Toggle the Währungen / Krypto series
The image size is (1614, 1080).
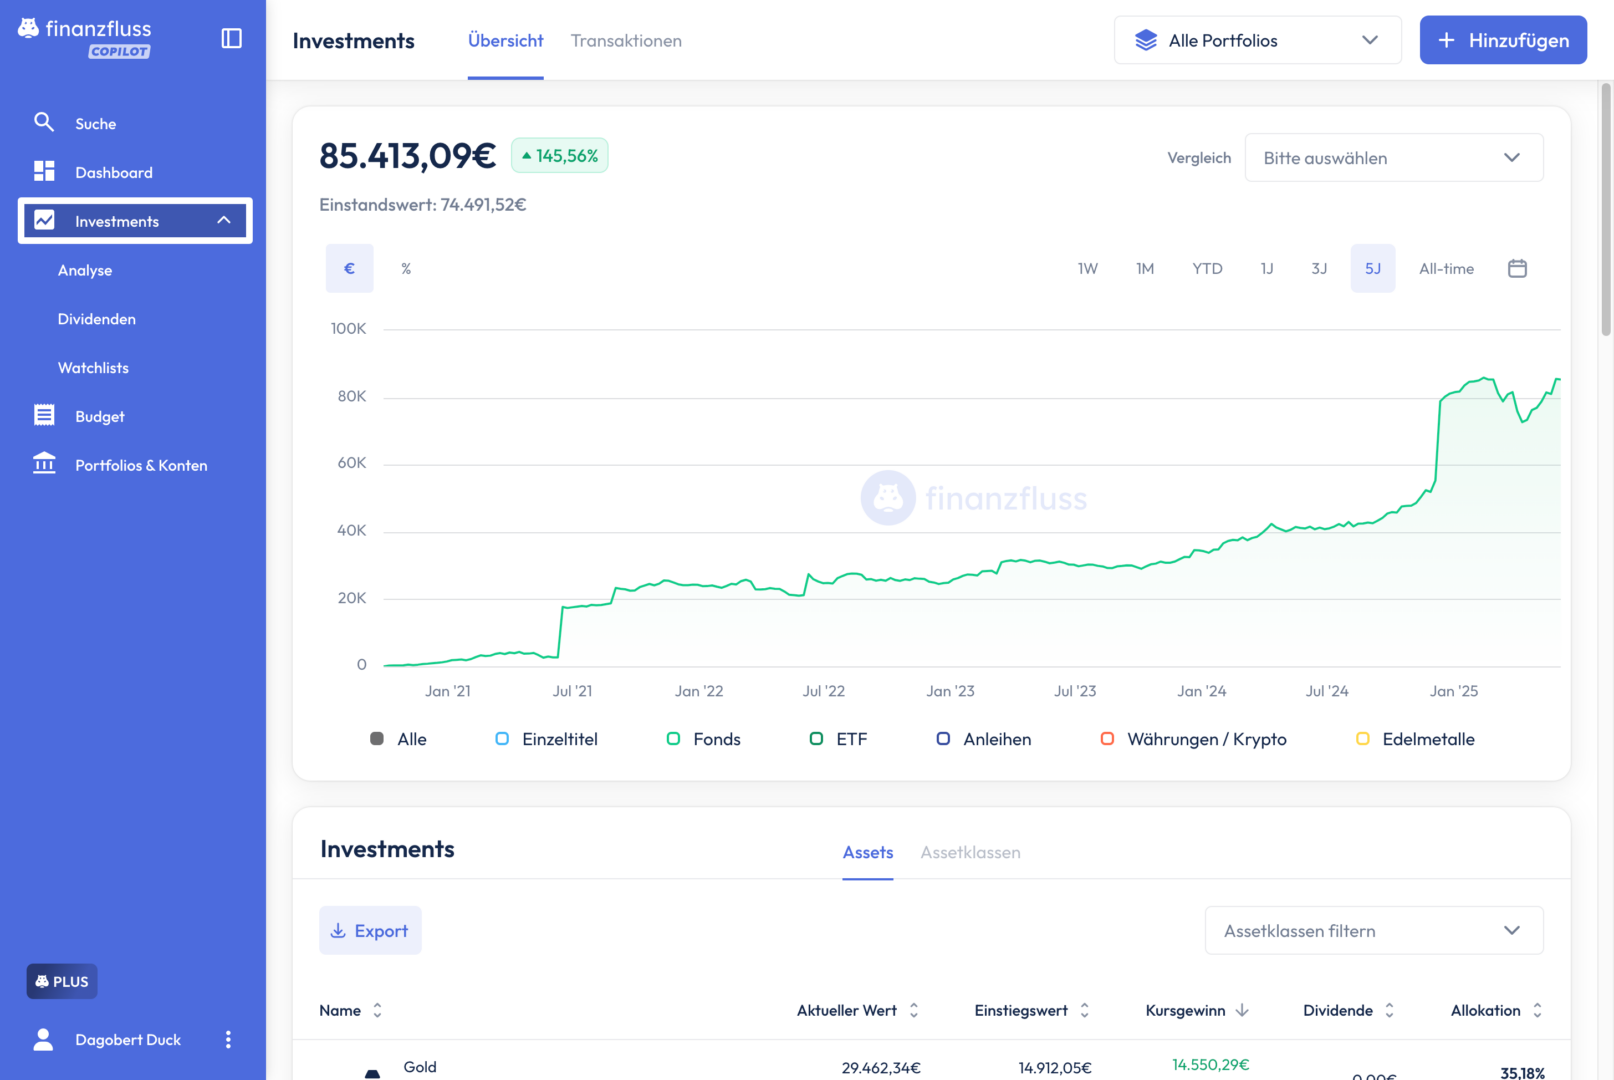1193,739
